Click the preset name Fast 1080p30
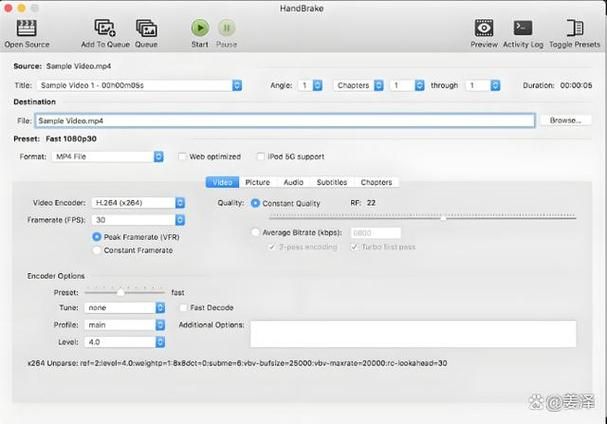The image size is (607, 424). pos(71,139)
